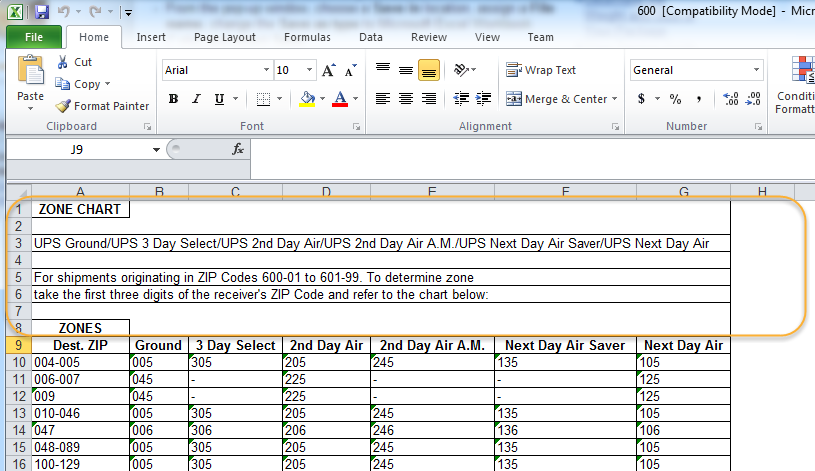Toggle bold formatting
Screen dimensions: 815x471
click(173, 99)
